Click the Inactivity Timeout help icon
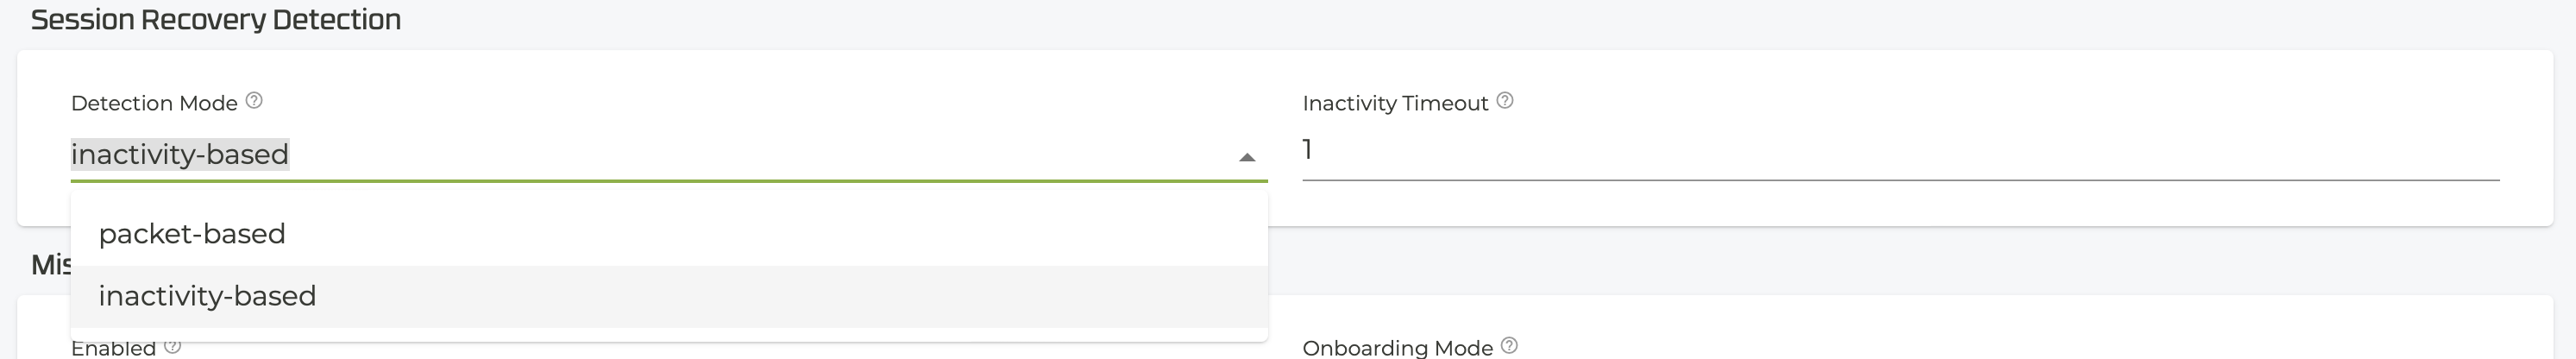The height and width of the screenshot is (359, 2576). (1504, 101)
